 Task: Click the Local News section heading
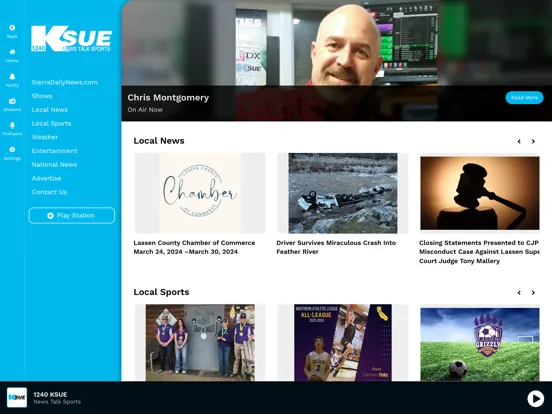[159, 141]
